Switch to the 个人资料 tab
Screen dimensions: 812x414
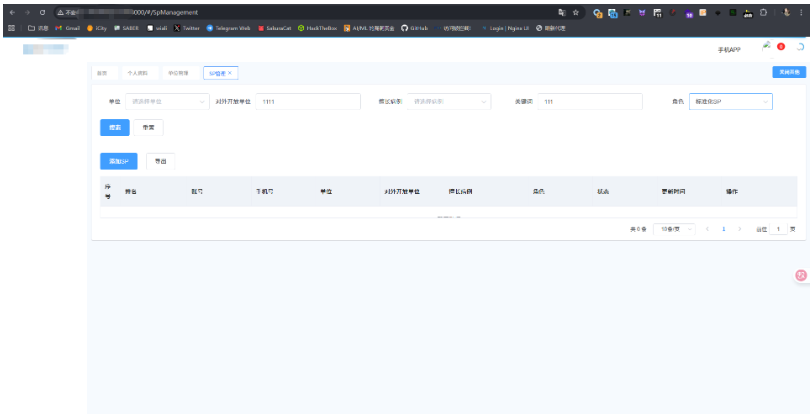pos(140,73)
